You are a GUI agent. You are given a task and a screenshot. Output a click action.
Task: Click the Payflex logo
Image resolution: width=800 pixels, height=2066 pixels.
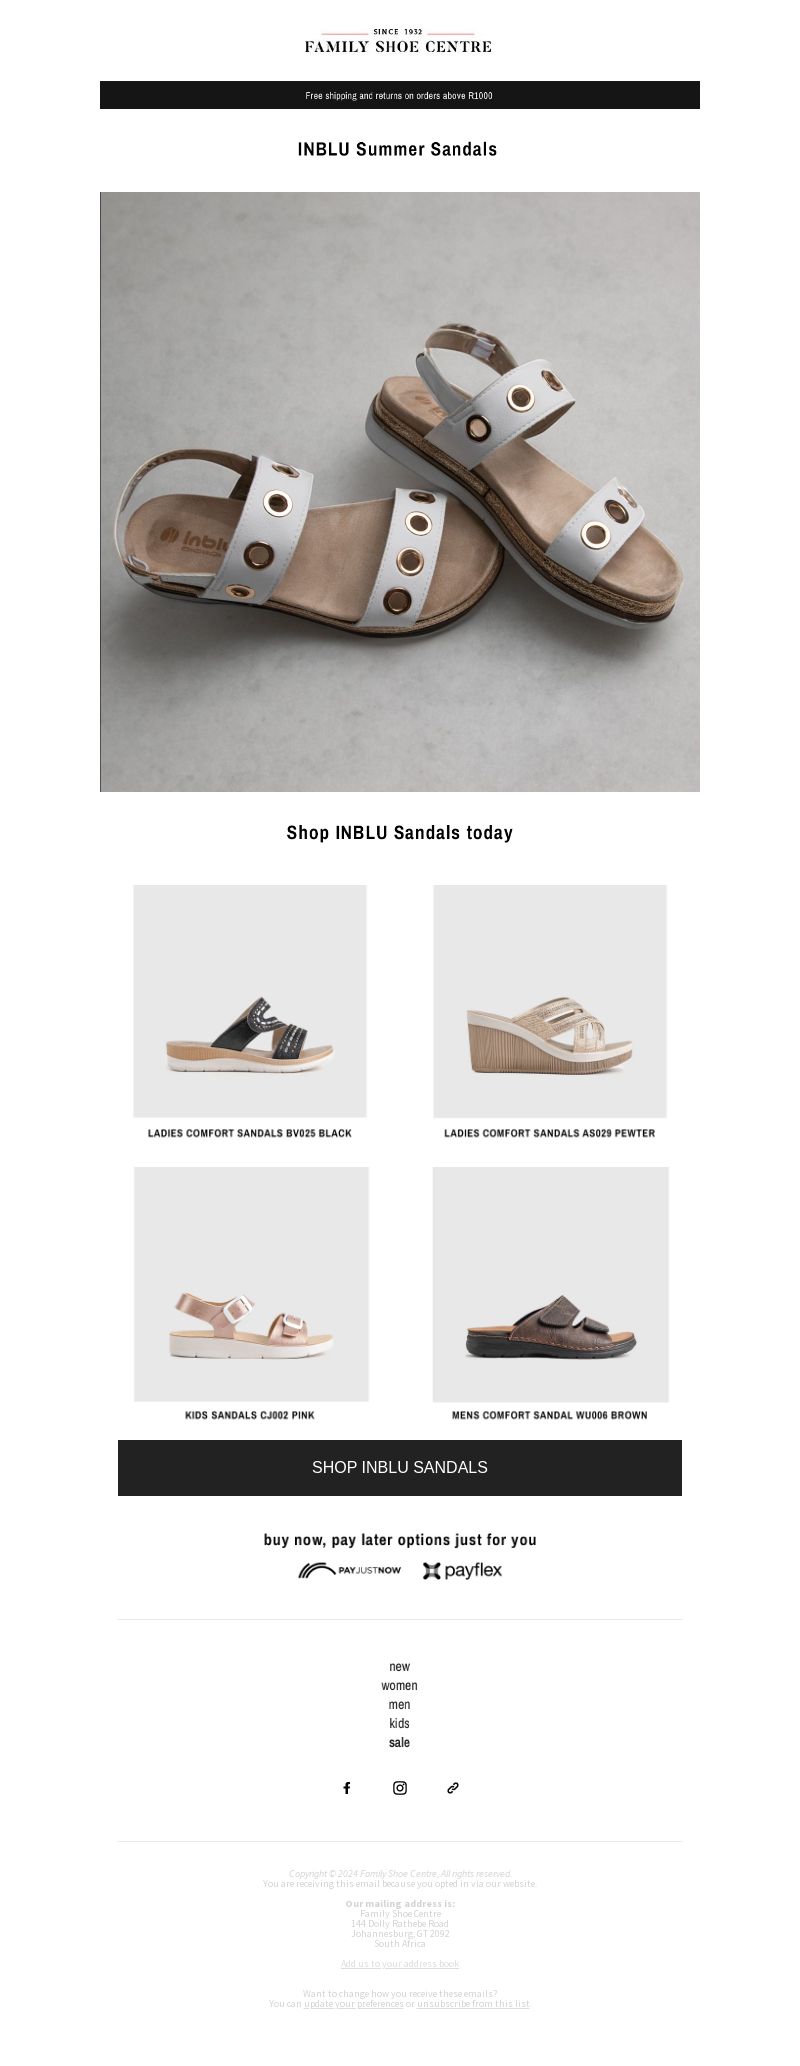(x=462, y=1570)
